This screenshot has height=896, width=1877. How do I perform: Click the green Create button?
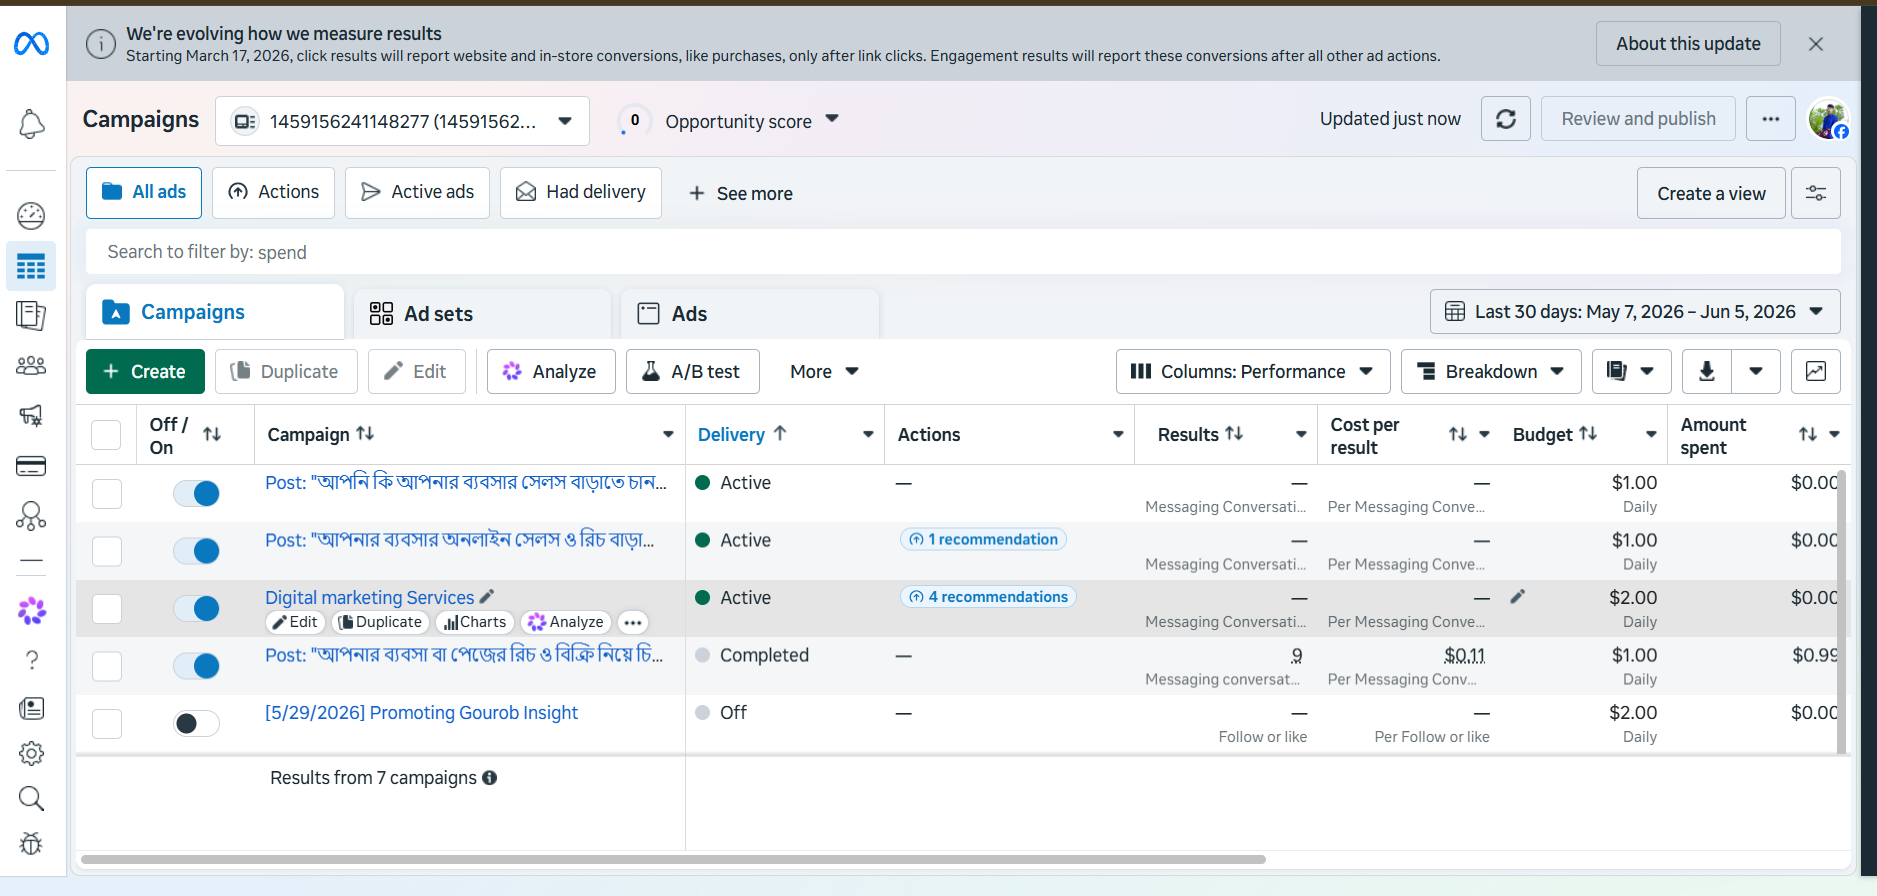pyautogui.click(x=145, y=372)
